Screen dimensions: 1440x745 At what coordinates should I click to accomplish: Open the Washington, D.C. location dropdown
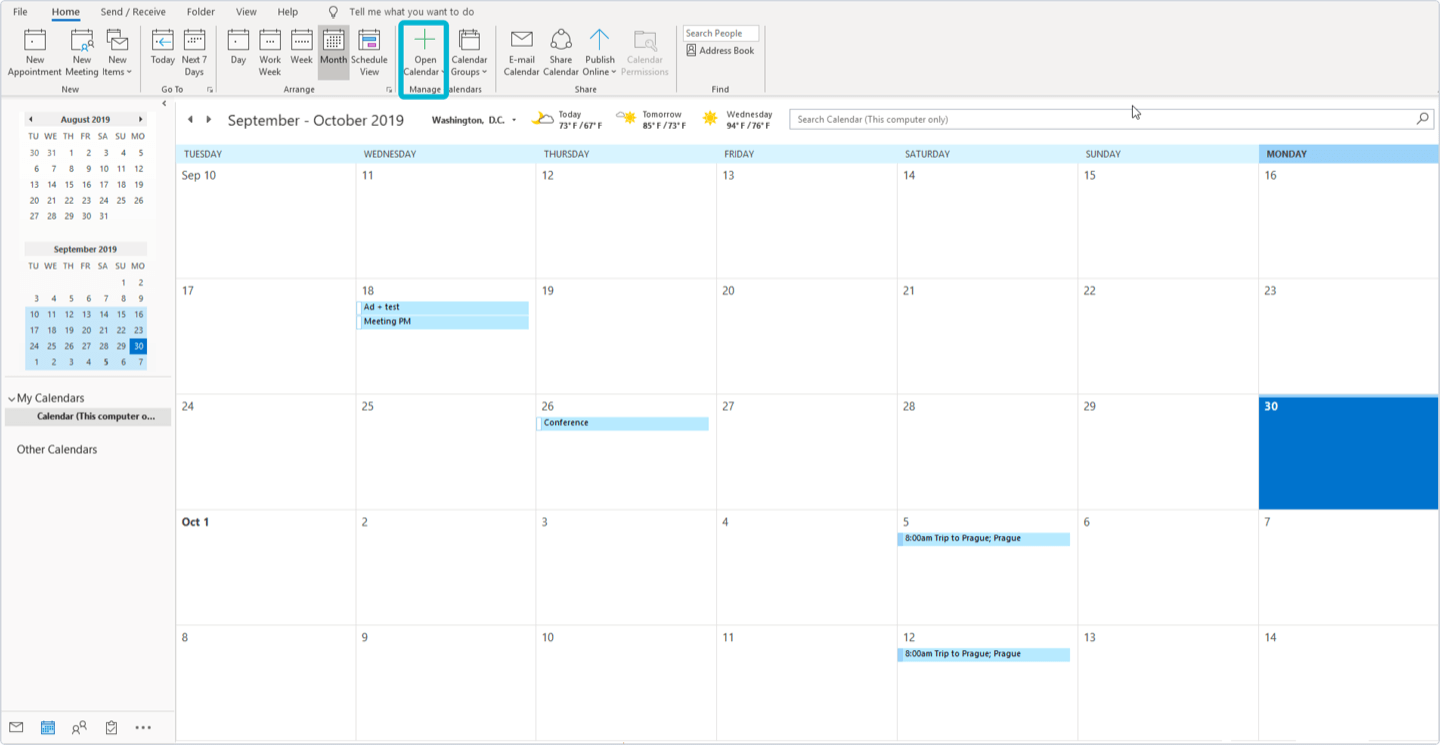[x=514, y=120]
